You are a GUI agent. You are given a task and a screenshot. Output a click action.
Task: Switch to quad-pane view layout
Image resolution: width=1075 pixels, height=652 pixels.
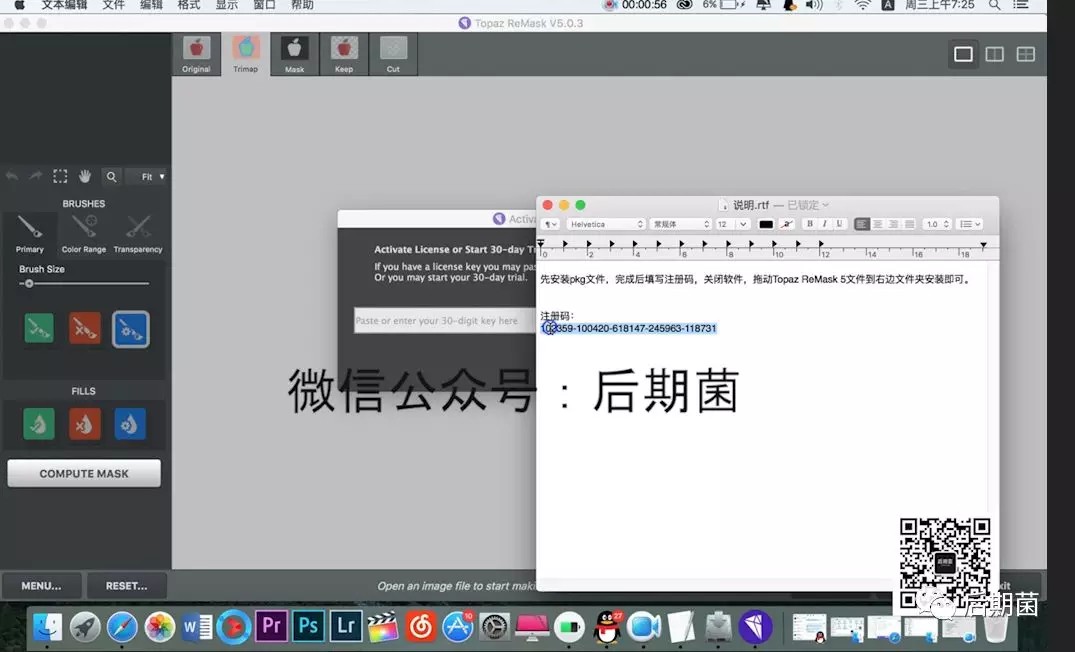coord(1026,54)
